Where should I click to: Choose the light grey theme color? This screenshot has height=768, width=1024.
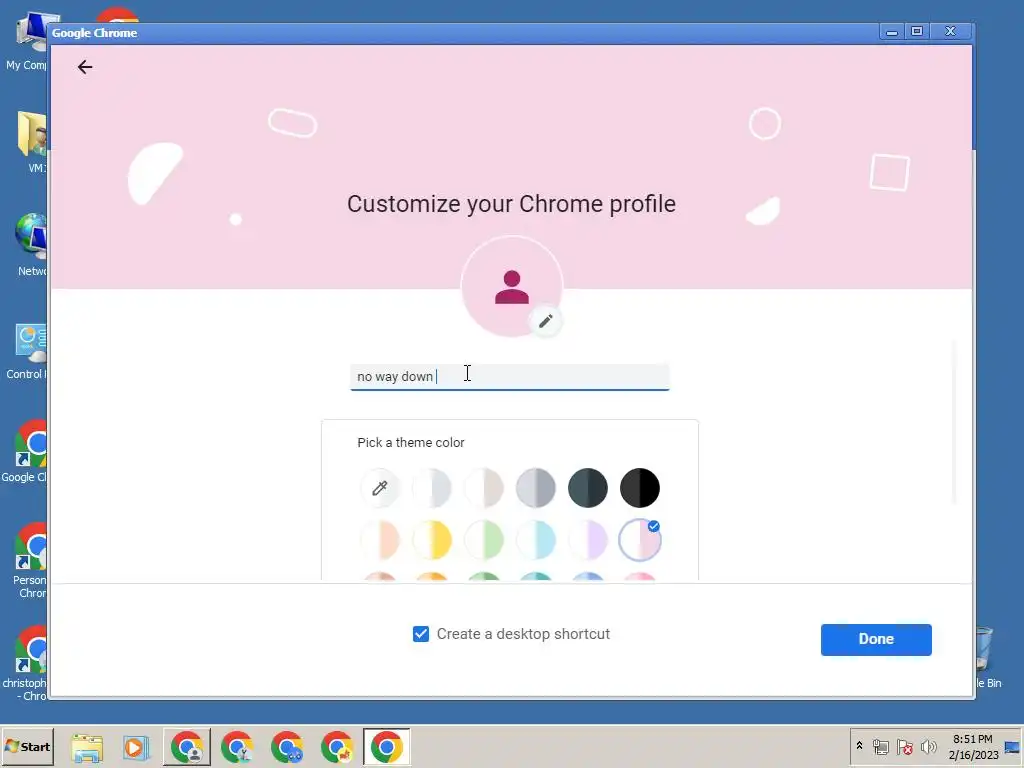[x=432, y=488]
